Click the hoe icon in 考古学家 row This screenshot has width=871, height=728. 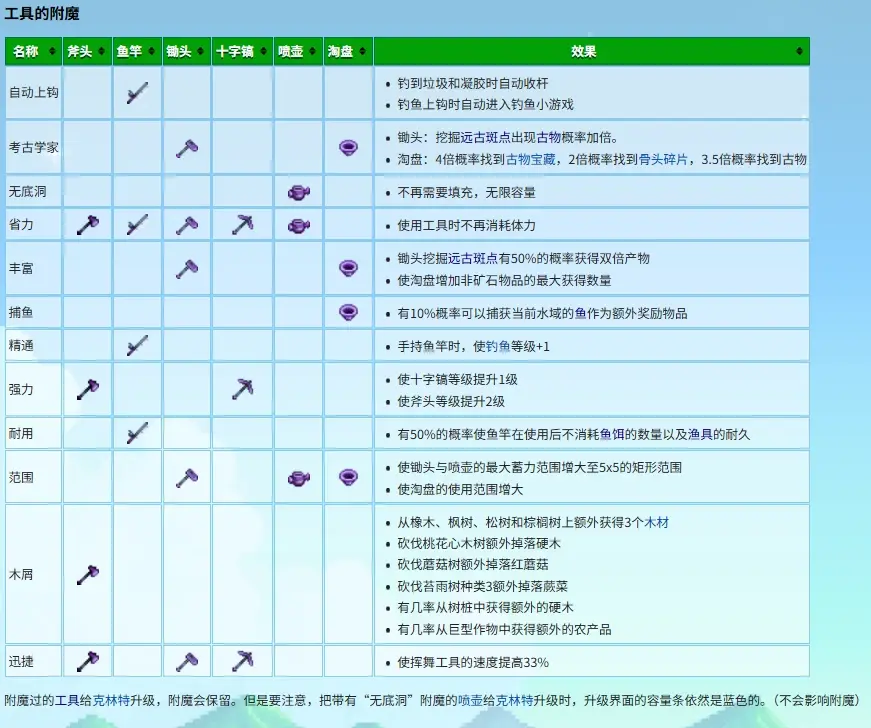pyautogui.click(x=187, y=147)
